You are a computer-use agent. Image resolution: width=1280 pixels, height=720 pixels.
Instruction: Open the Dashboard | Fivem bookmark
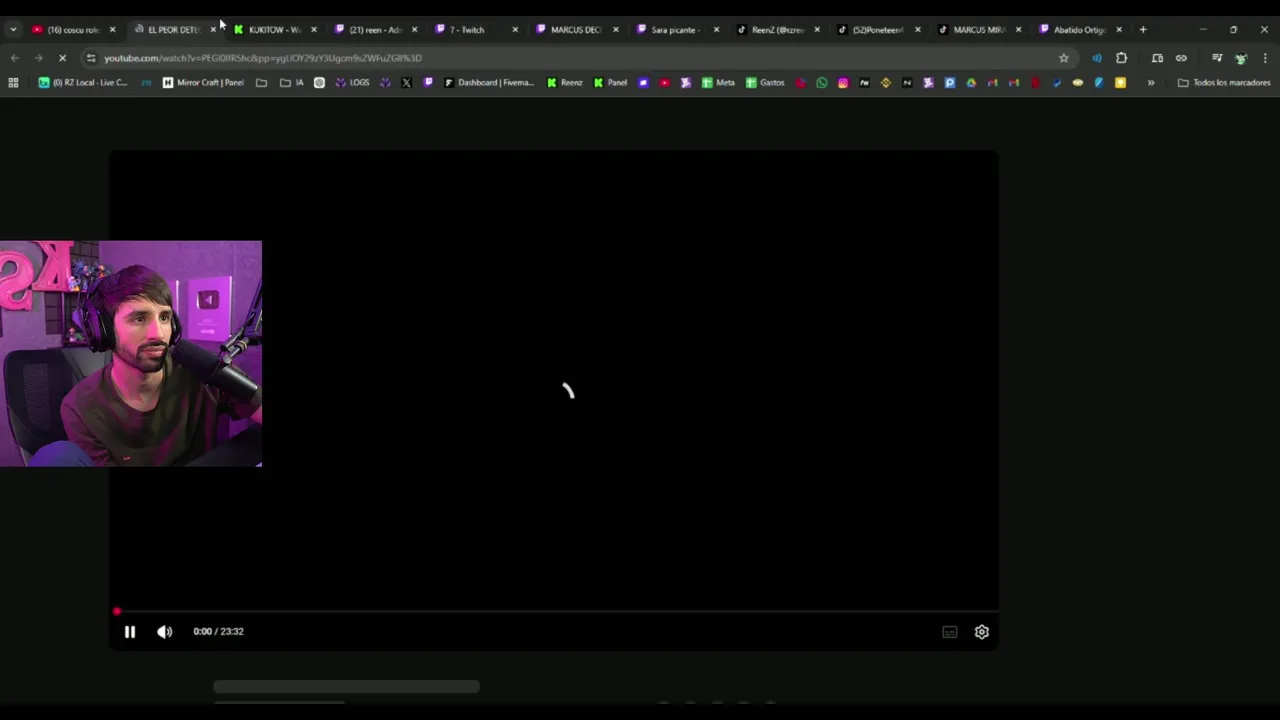coord(489,83)
